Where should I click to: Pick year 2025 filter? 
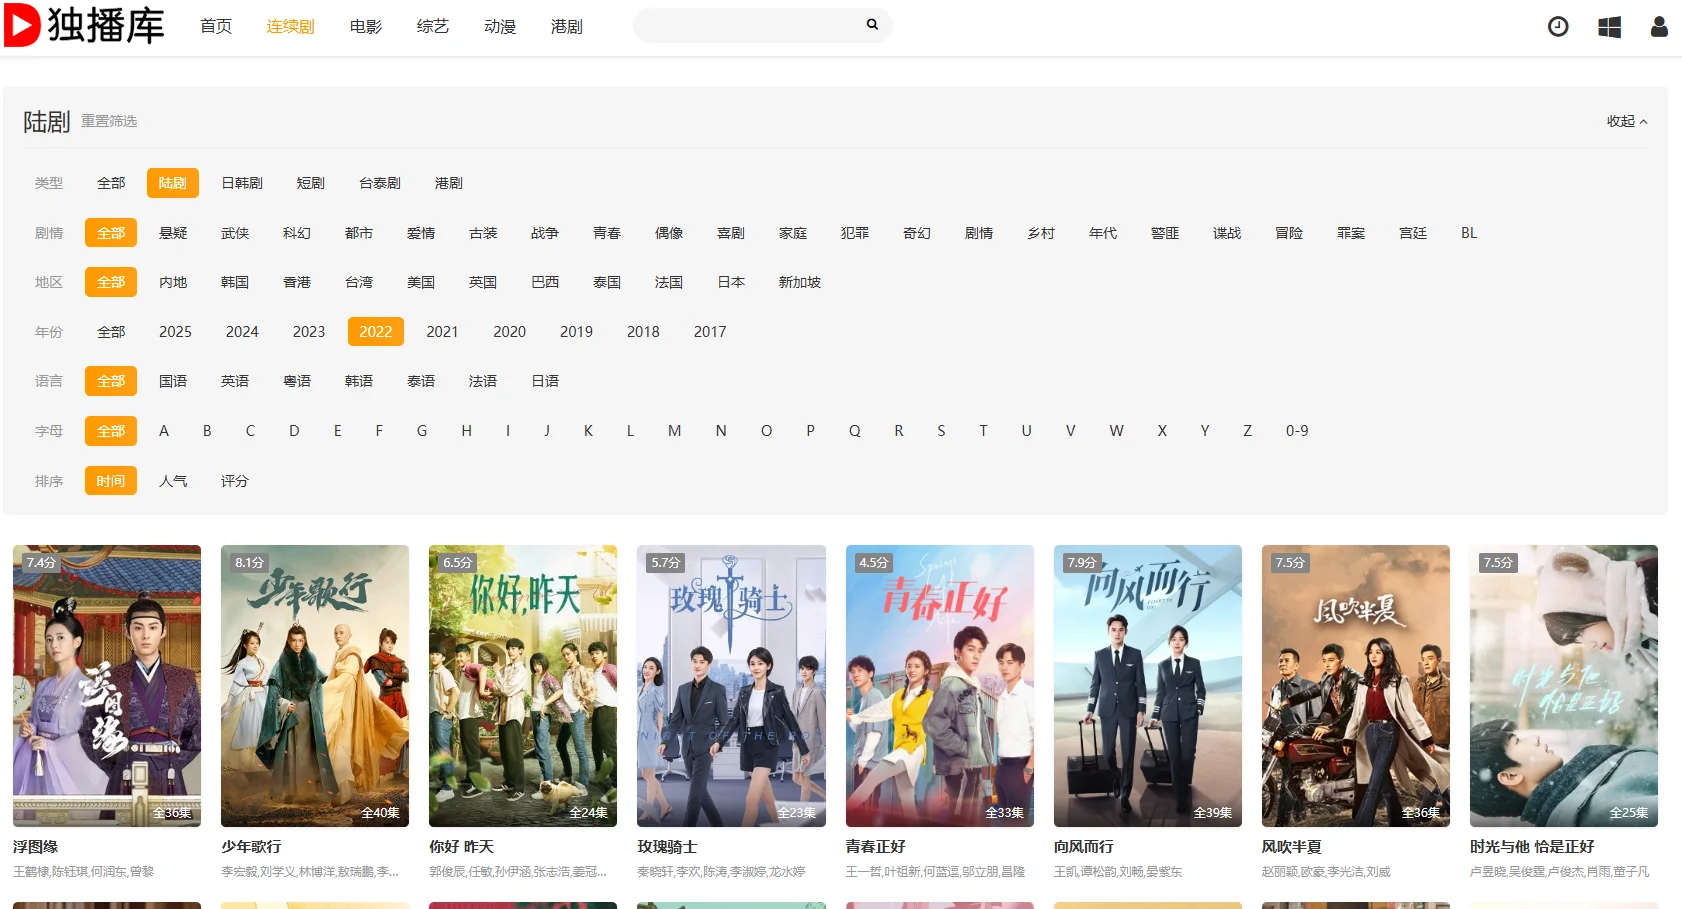[x=175, y=332]
